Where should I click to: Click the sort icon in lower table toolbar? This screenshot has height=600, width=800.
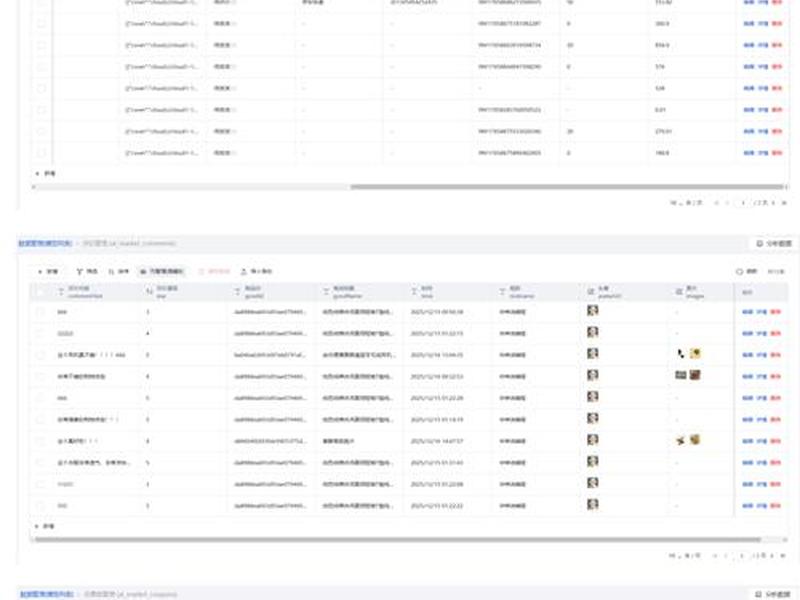(111, 271)
